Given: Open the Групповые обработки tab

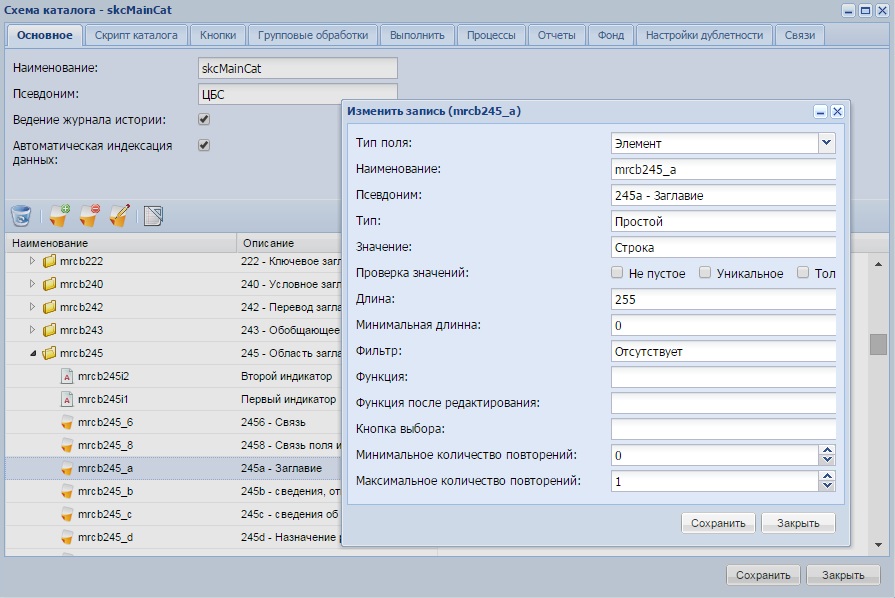Looking at the screenshot, I should (x=313, y=35).
